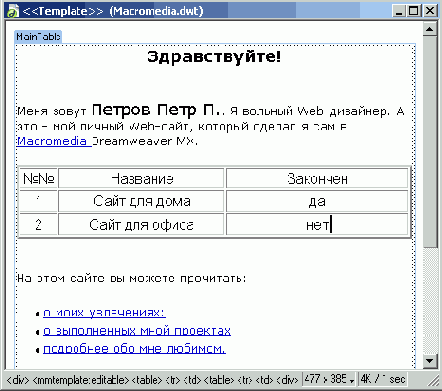Select the first <div> tag in tag selector
Screen dimensions: 442x391
point(18,380)
